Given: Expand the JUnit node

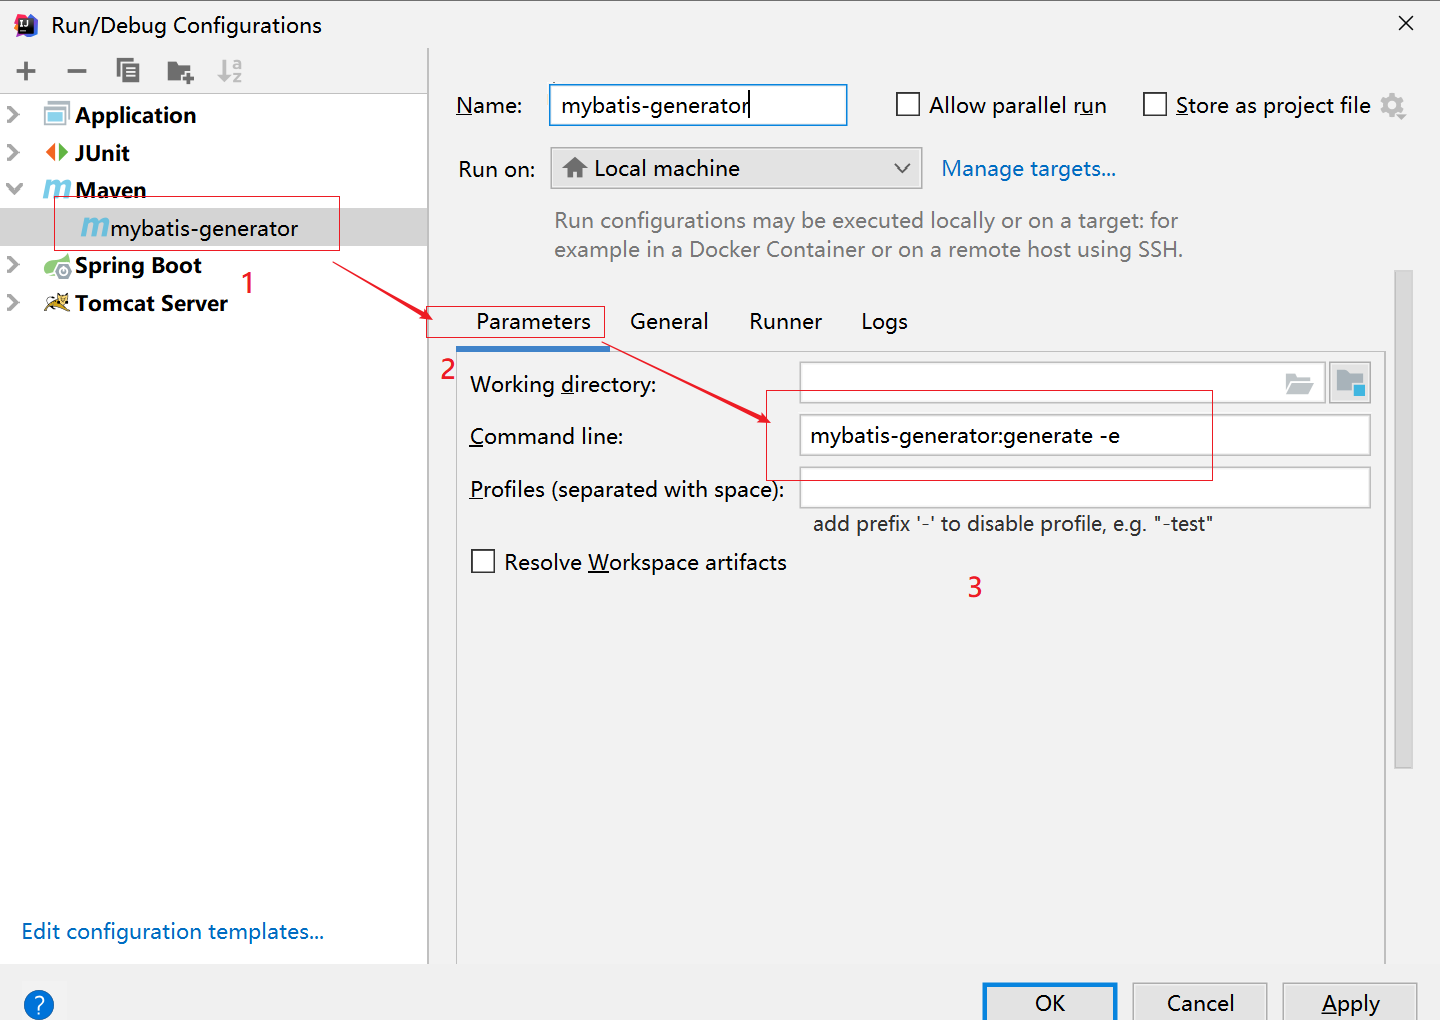Looking at the screenshot, I should tap(14, 152).
